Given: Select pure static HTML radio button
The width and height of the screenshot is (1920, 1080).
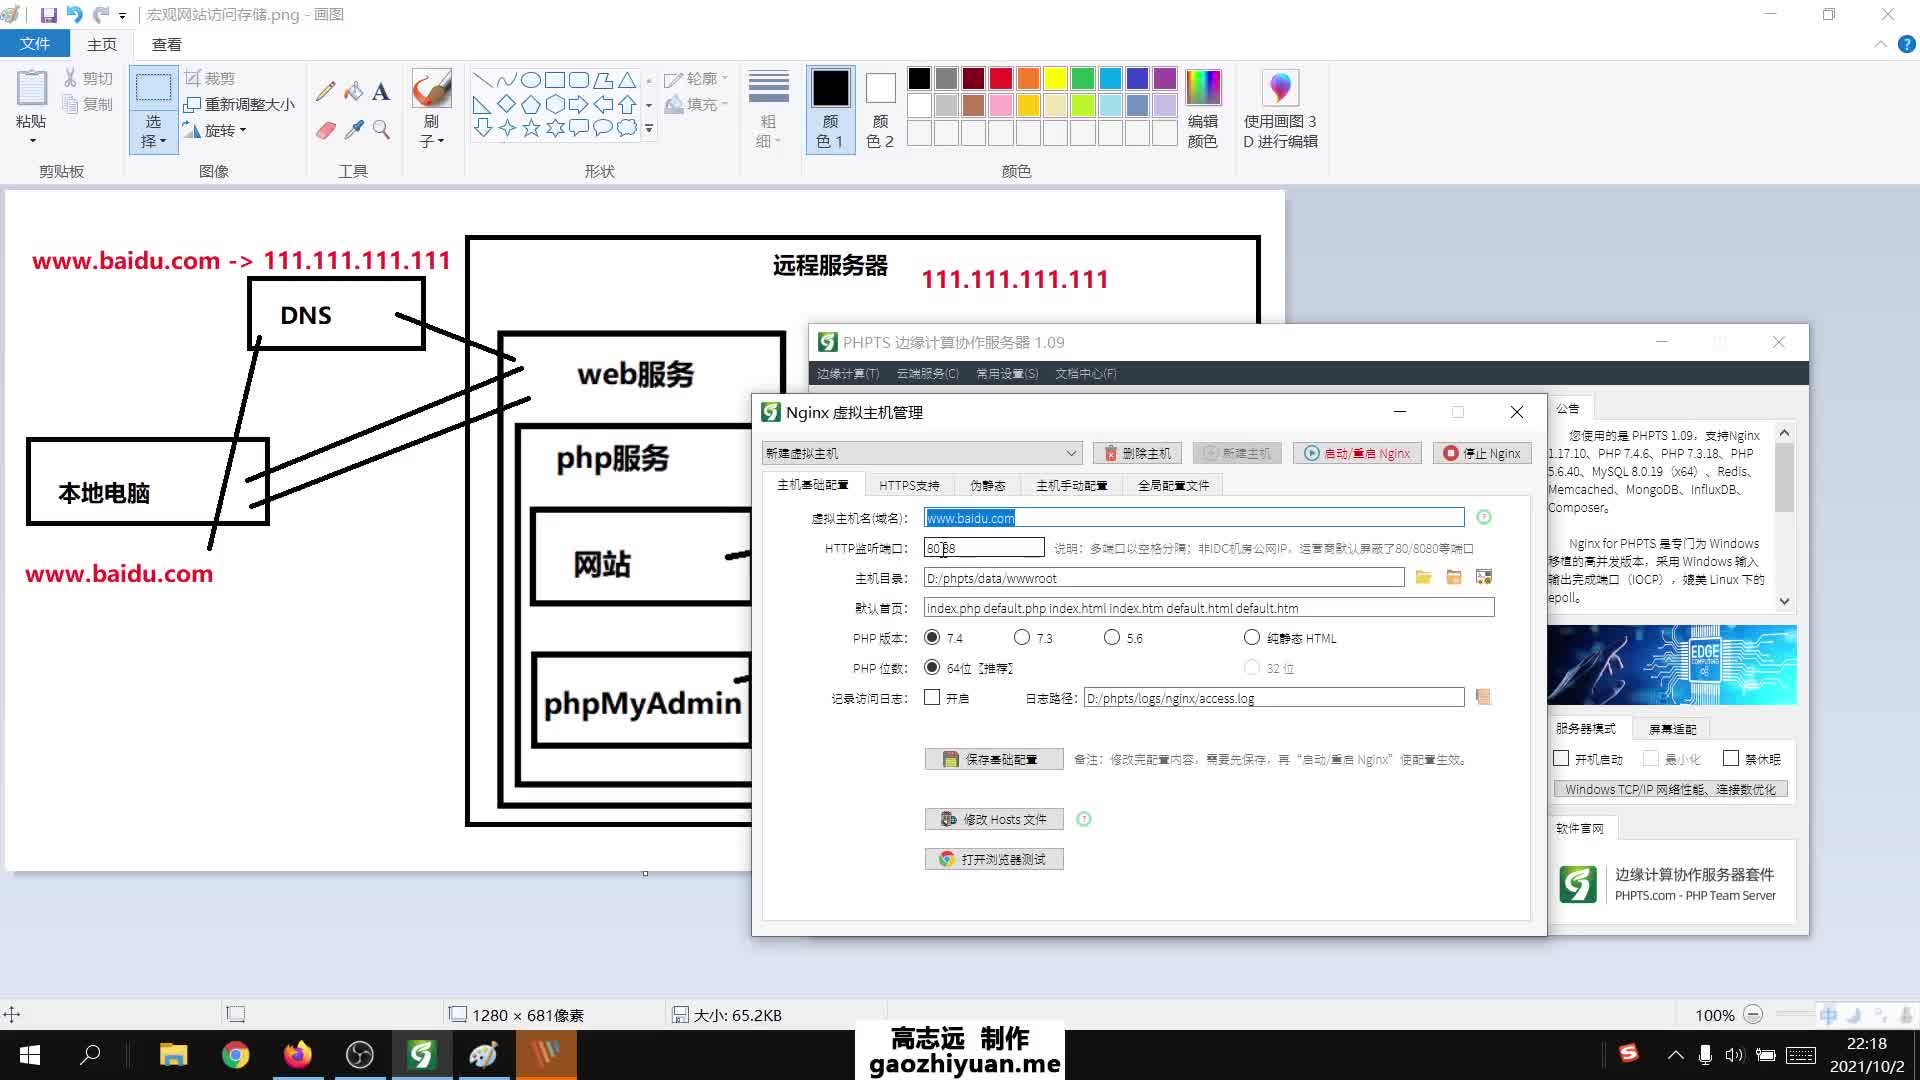Looking at the screenshot, I should point(1252,637).
